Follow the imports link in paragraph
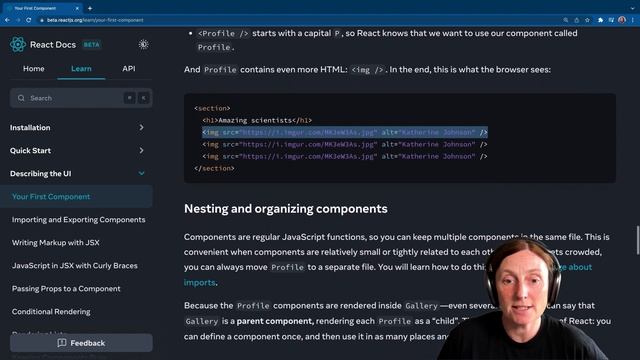 (x=199, y=282)
